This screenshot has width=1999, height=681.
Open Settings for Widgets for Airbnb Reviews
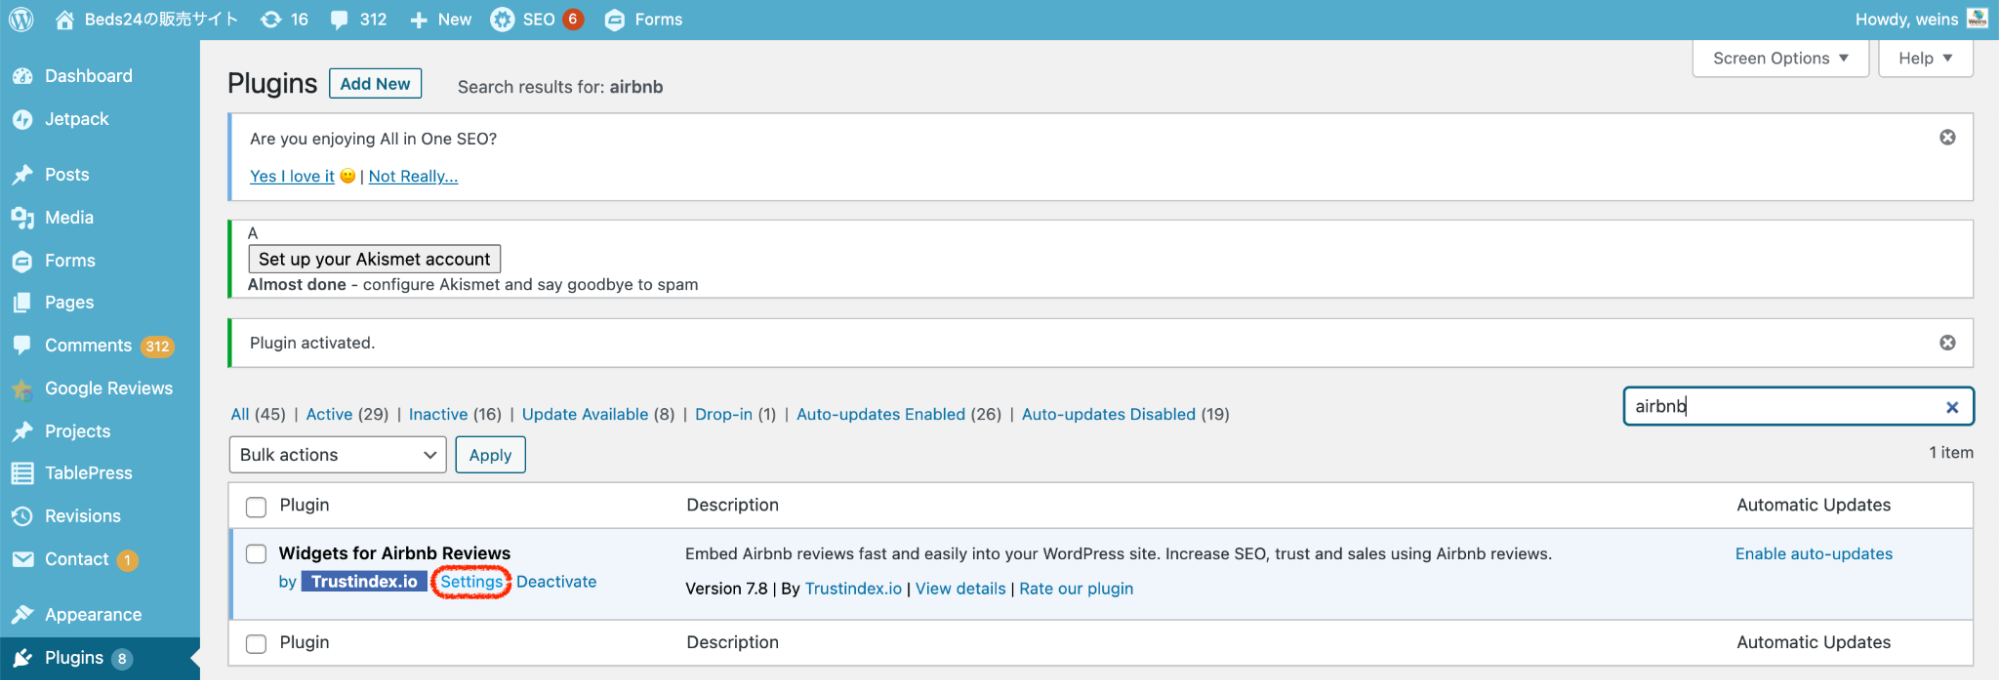click(x=471, y=582)
